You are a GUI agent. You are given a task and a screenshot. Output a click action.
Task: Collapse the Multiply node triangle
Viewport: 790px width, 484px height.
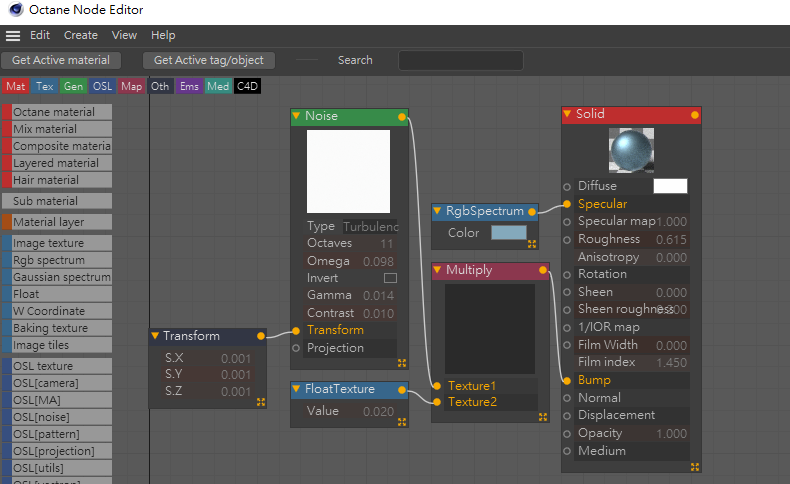click(x=437, y=270)
